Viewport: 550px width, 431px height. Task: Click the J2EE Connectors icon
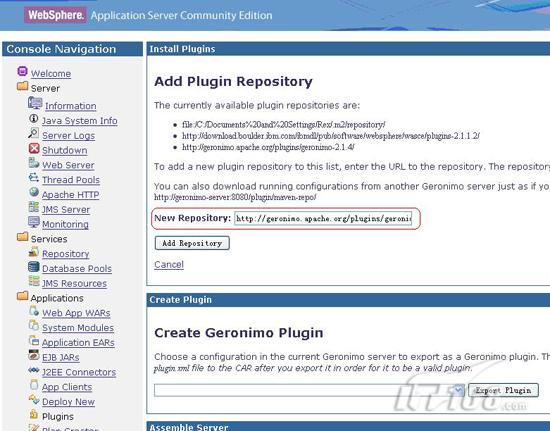click(x=34, y=370)
